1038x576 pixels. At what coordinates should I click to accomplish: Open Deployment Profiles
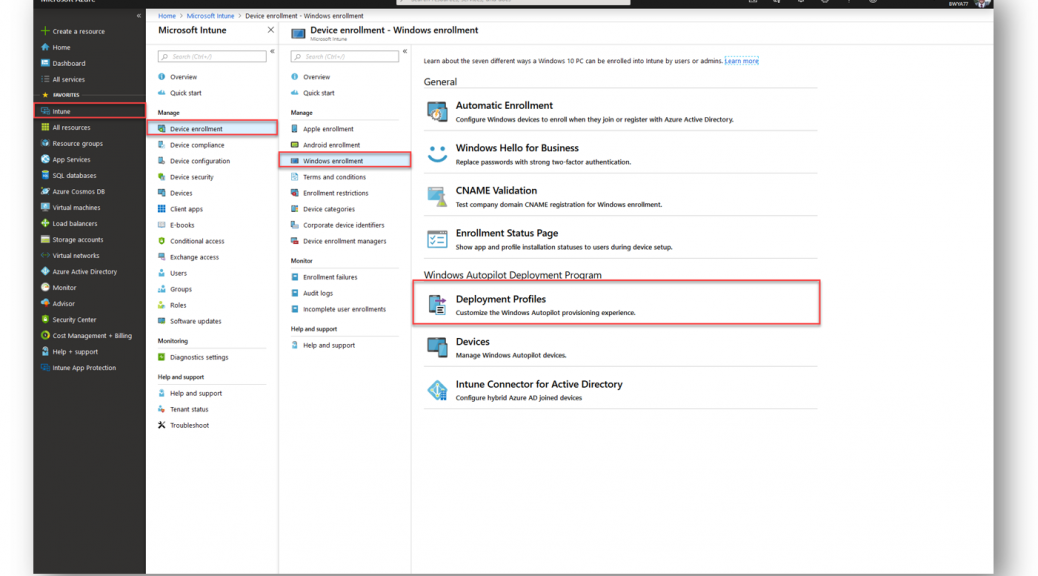pos(616,303)
